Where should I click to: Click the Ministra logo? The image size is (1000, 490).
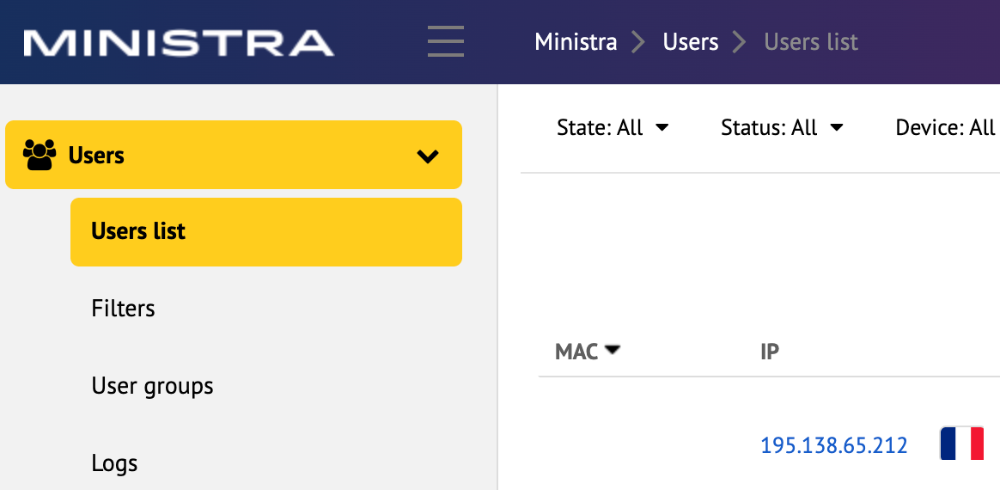click(179, 43)
